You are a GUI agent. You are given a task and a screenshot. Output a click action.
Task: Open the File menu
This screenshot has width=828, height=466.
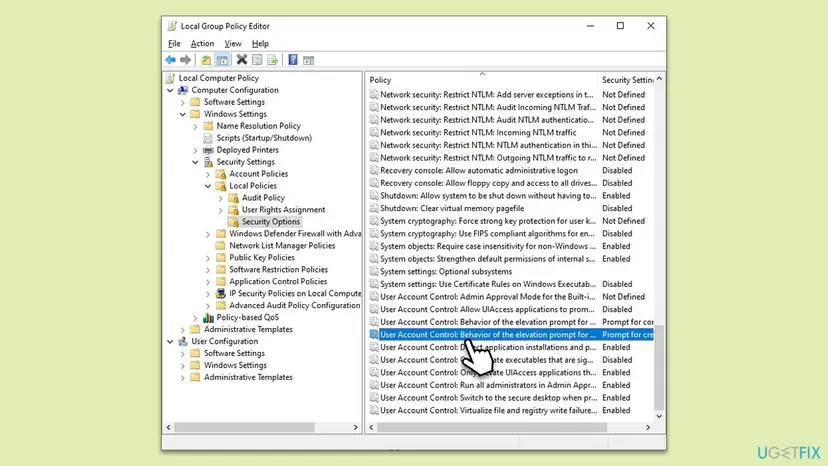click(x=174, y=44)
